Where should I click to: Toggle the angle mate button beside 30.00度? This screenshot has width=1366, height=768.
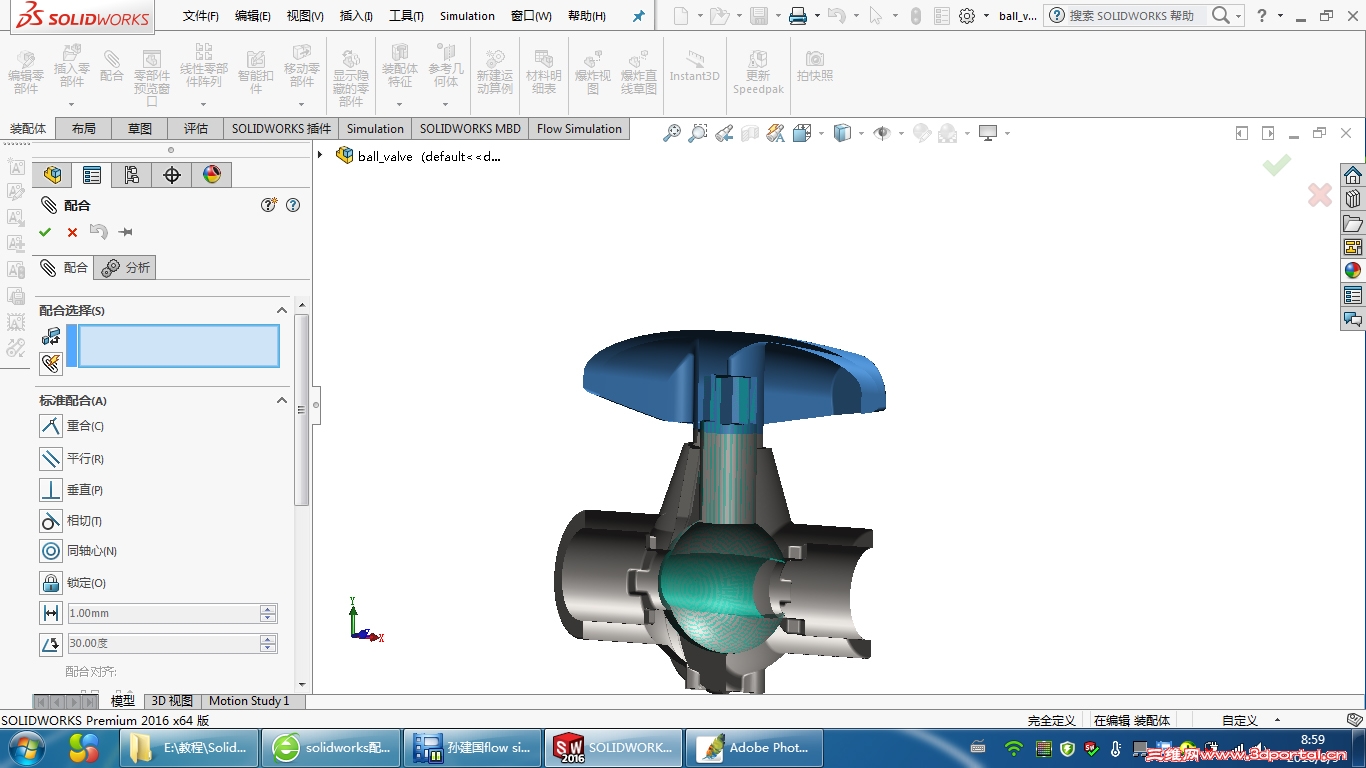(x=51, y=644)
